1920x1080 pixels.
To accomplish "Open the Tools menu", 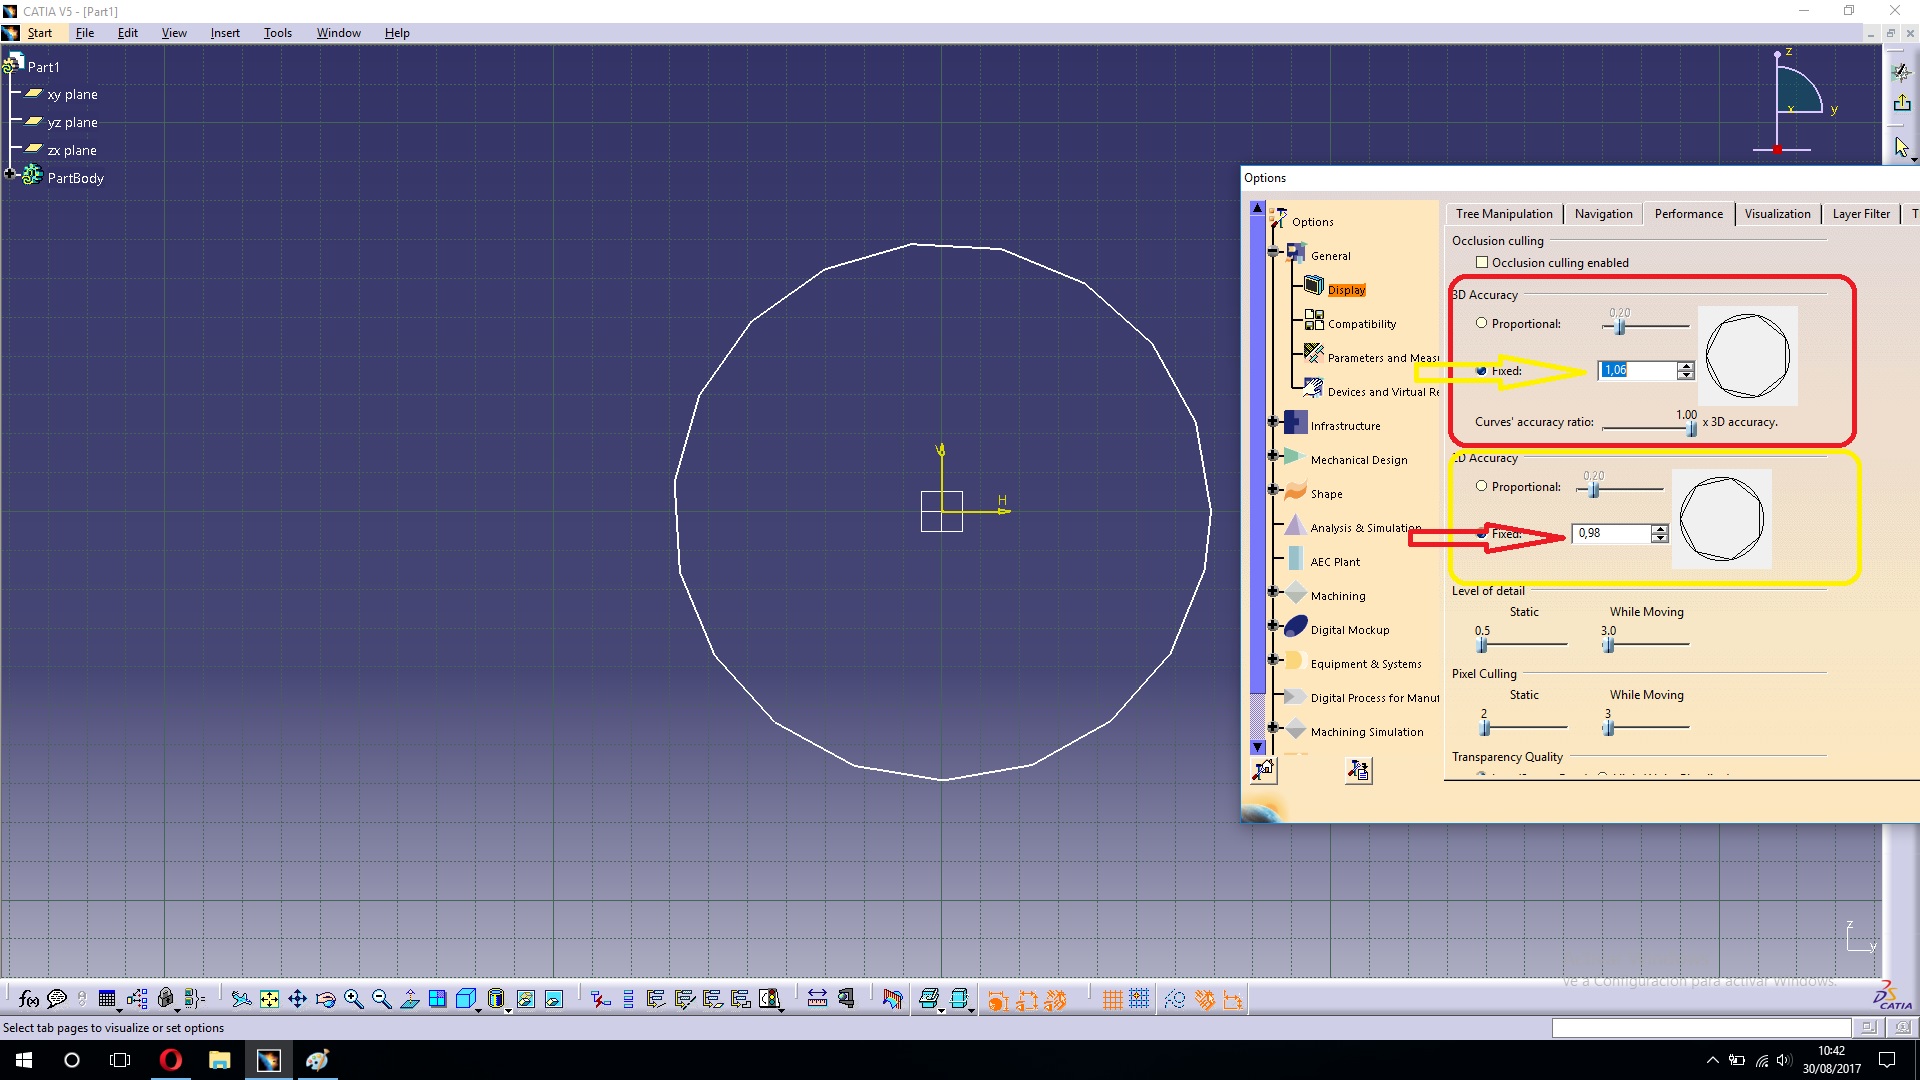I will 277,32.
